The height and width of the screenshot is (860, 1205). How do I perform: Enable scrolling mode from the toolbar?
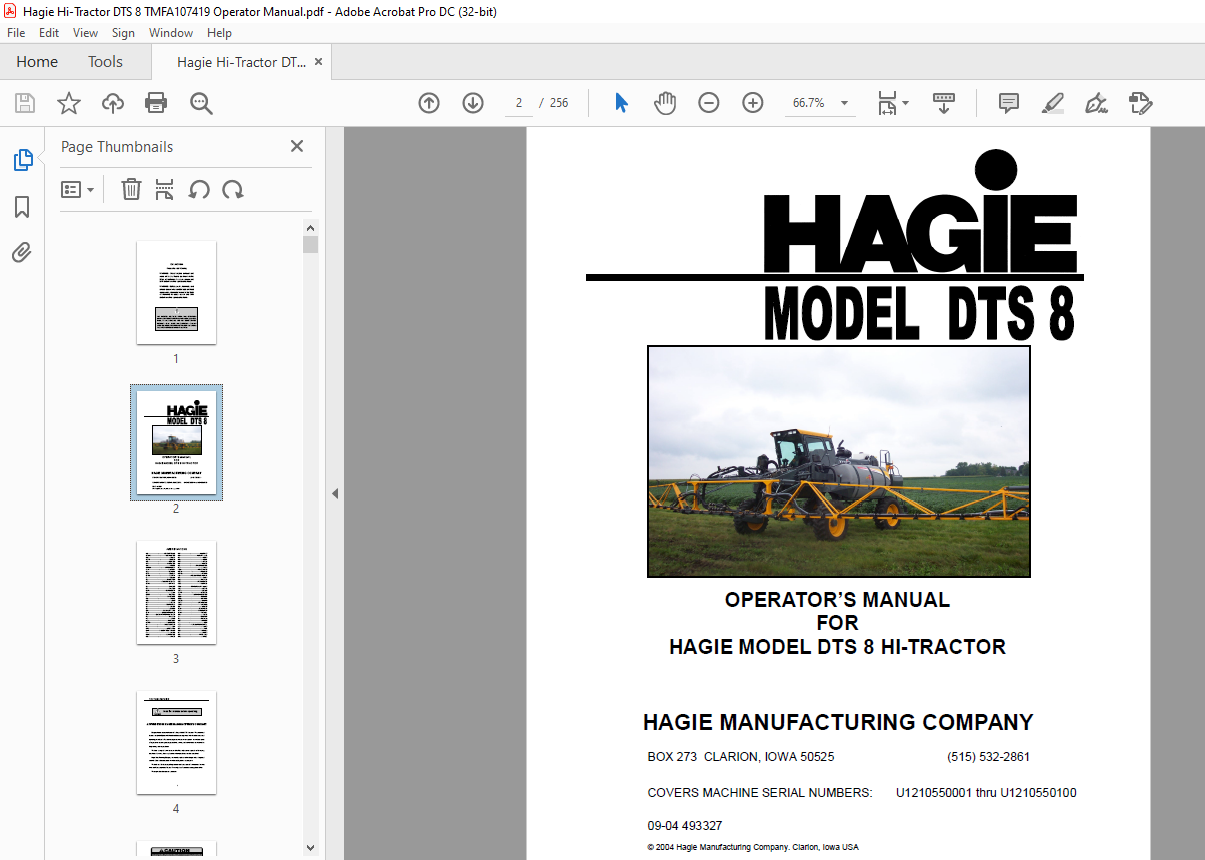point(944,103)
